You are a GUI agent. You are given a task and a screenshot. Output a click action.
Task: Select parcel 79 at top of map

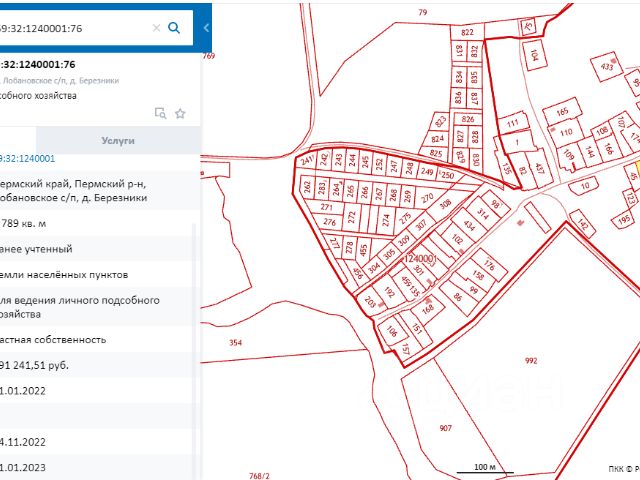[x=422, y=12]
